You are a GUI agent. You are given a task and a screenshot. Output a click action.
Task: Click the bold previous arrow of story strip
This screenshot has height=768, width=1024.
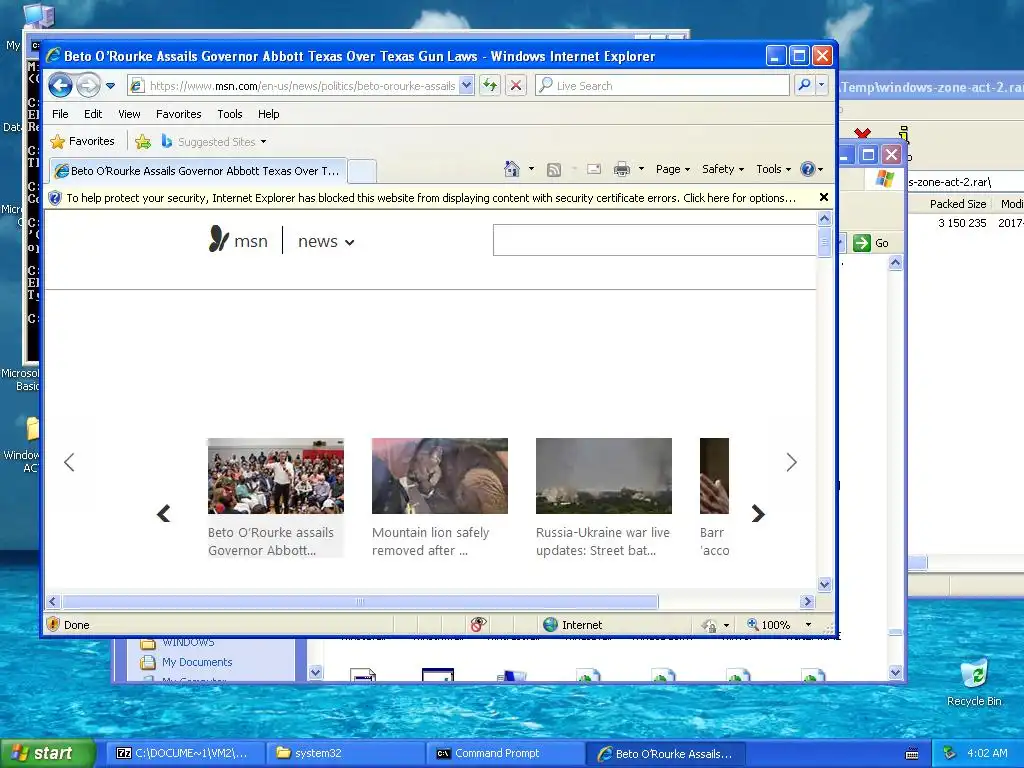pyautogui.click(x=164, y=513)
